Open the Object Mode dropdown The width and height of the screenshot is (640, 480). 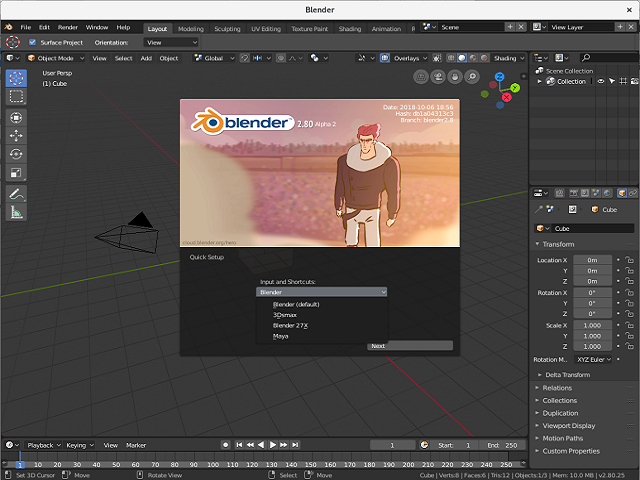(x=52, y=58)
